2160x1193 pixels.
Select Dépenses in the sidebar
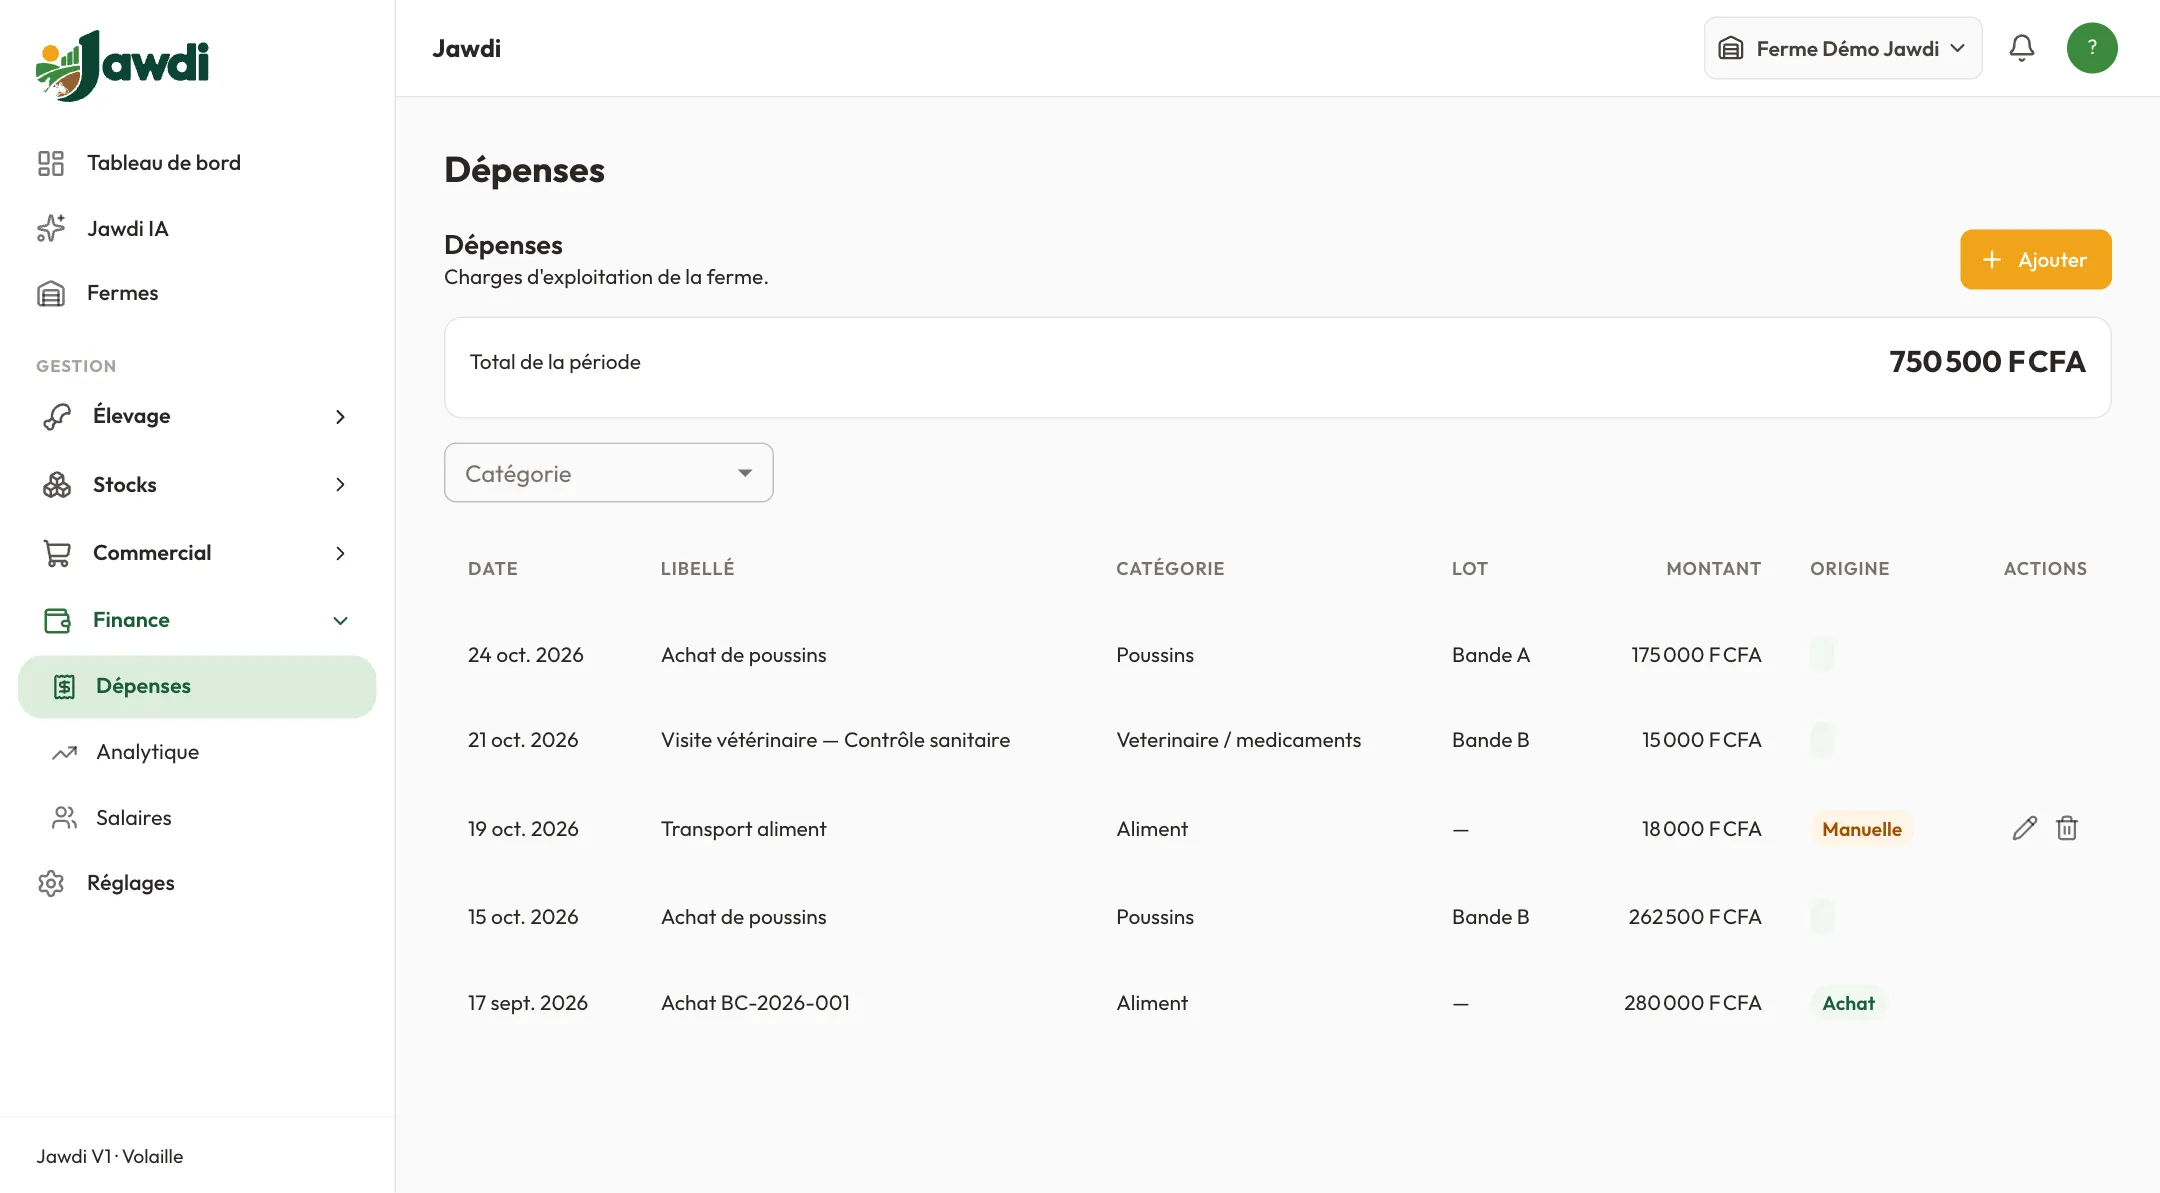click(197, 686)
